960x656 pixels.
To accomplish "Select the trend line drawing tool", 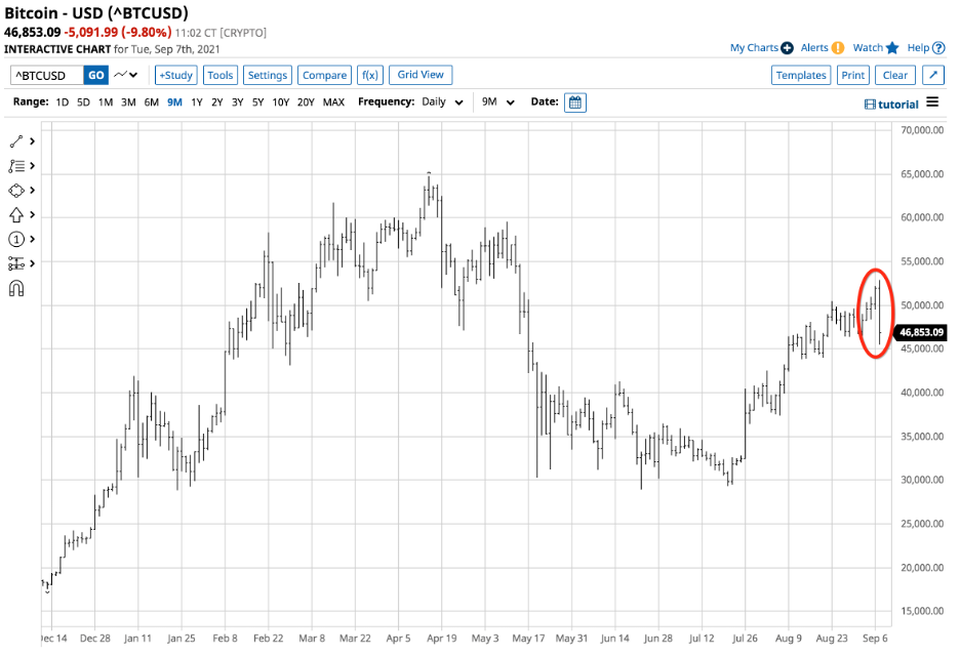I will [17, 141].
